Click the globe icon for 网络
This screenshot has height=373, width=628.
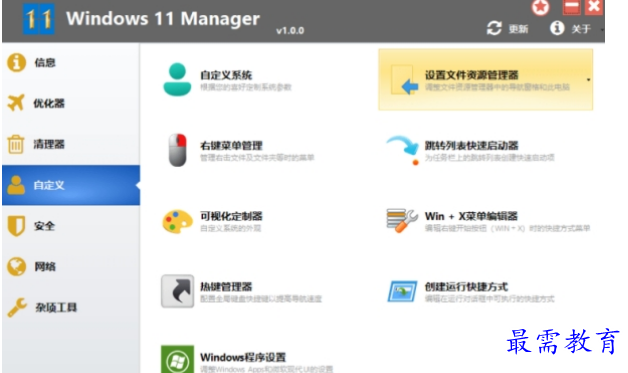tap(16, 266)
